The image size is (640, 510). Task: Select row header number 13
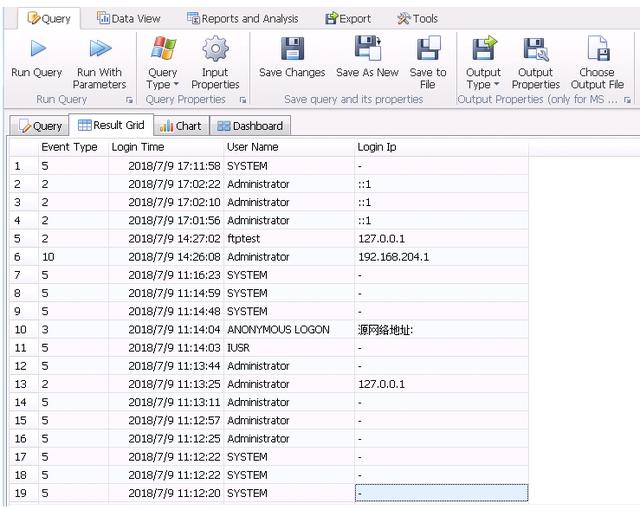pos(24,384)
